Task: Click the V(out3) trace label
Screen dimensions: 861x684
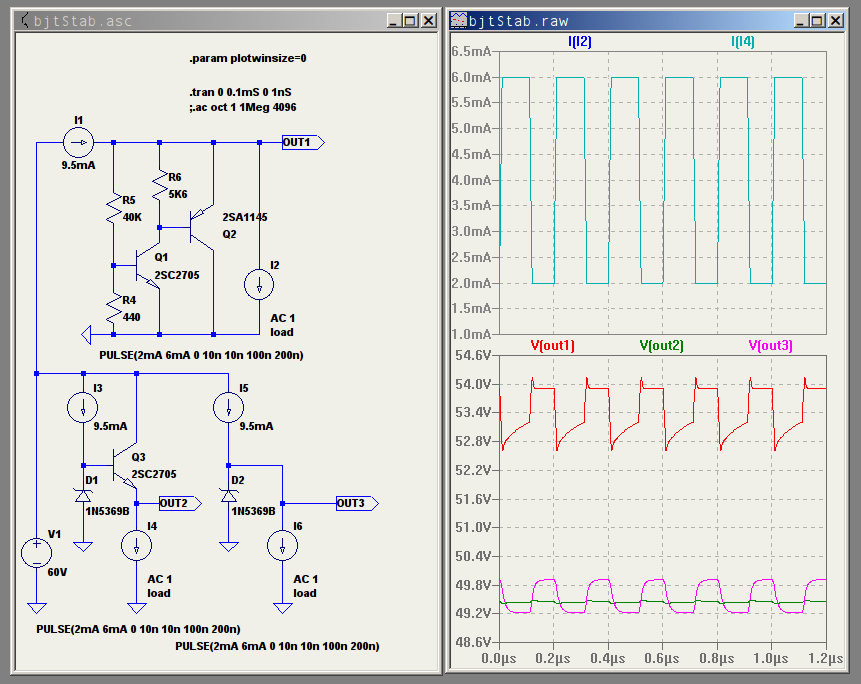Action: tap(770, 345)
